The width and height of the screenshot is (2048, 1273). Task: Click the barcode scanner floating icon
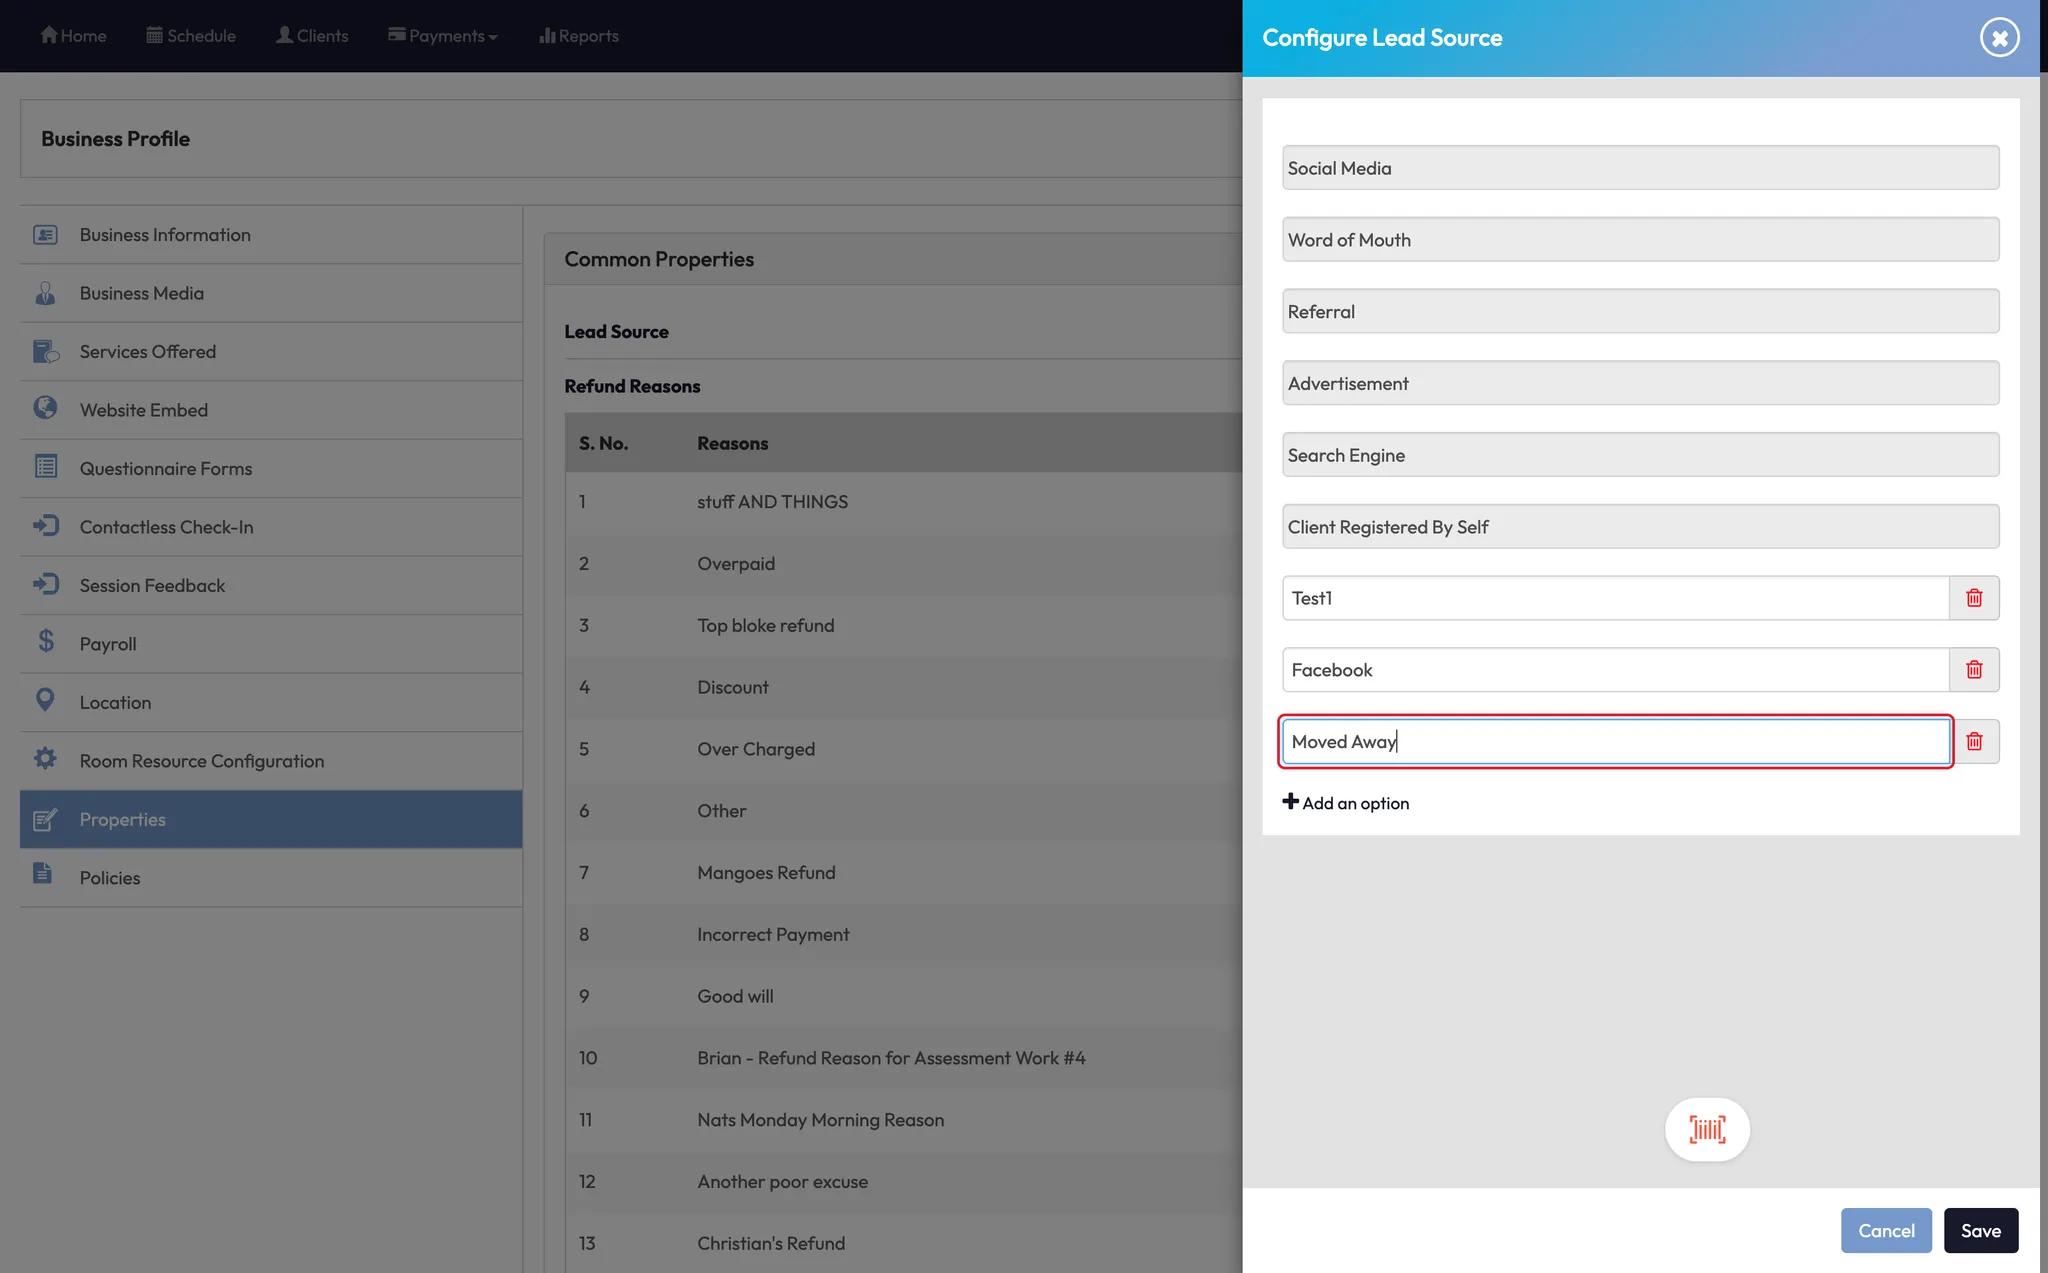tap(1707, 1130)
